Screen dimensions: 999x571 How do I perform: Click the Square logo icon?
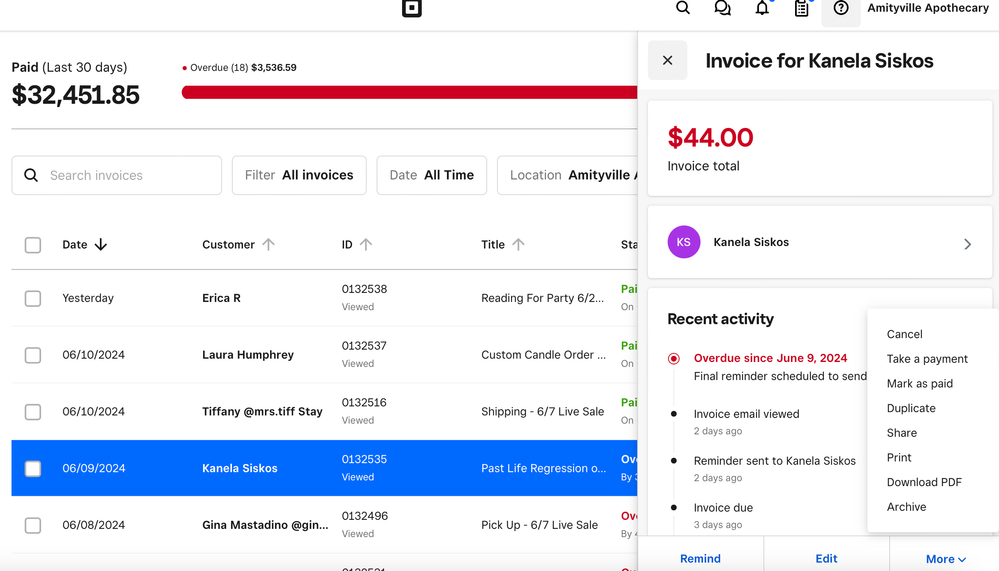411,8
